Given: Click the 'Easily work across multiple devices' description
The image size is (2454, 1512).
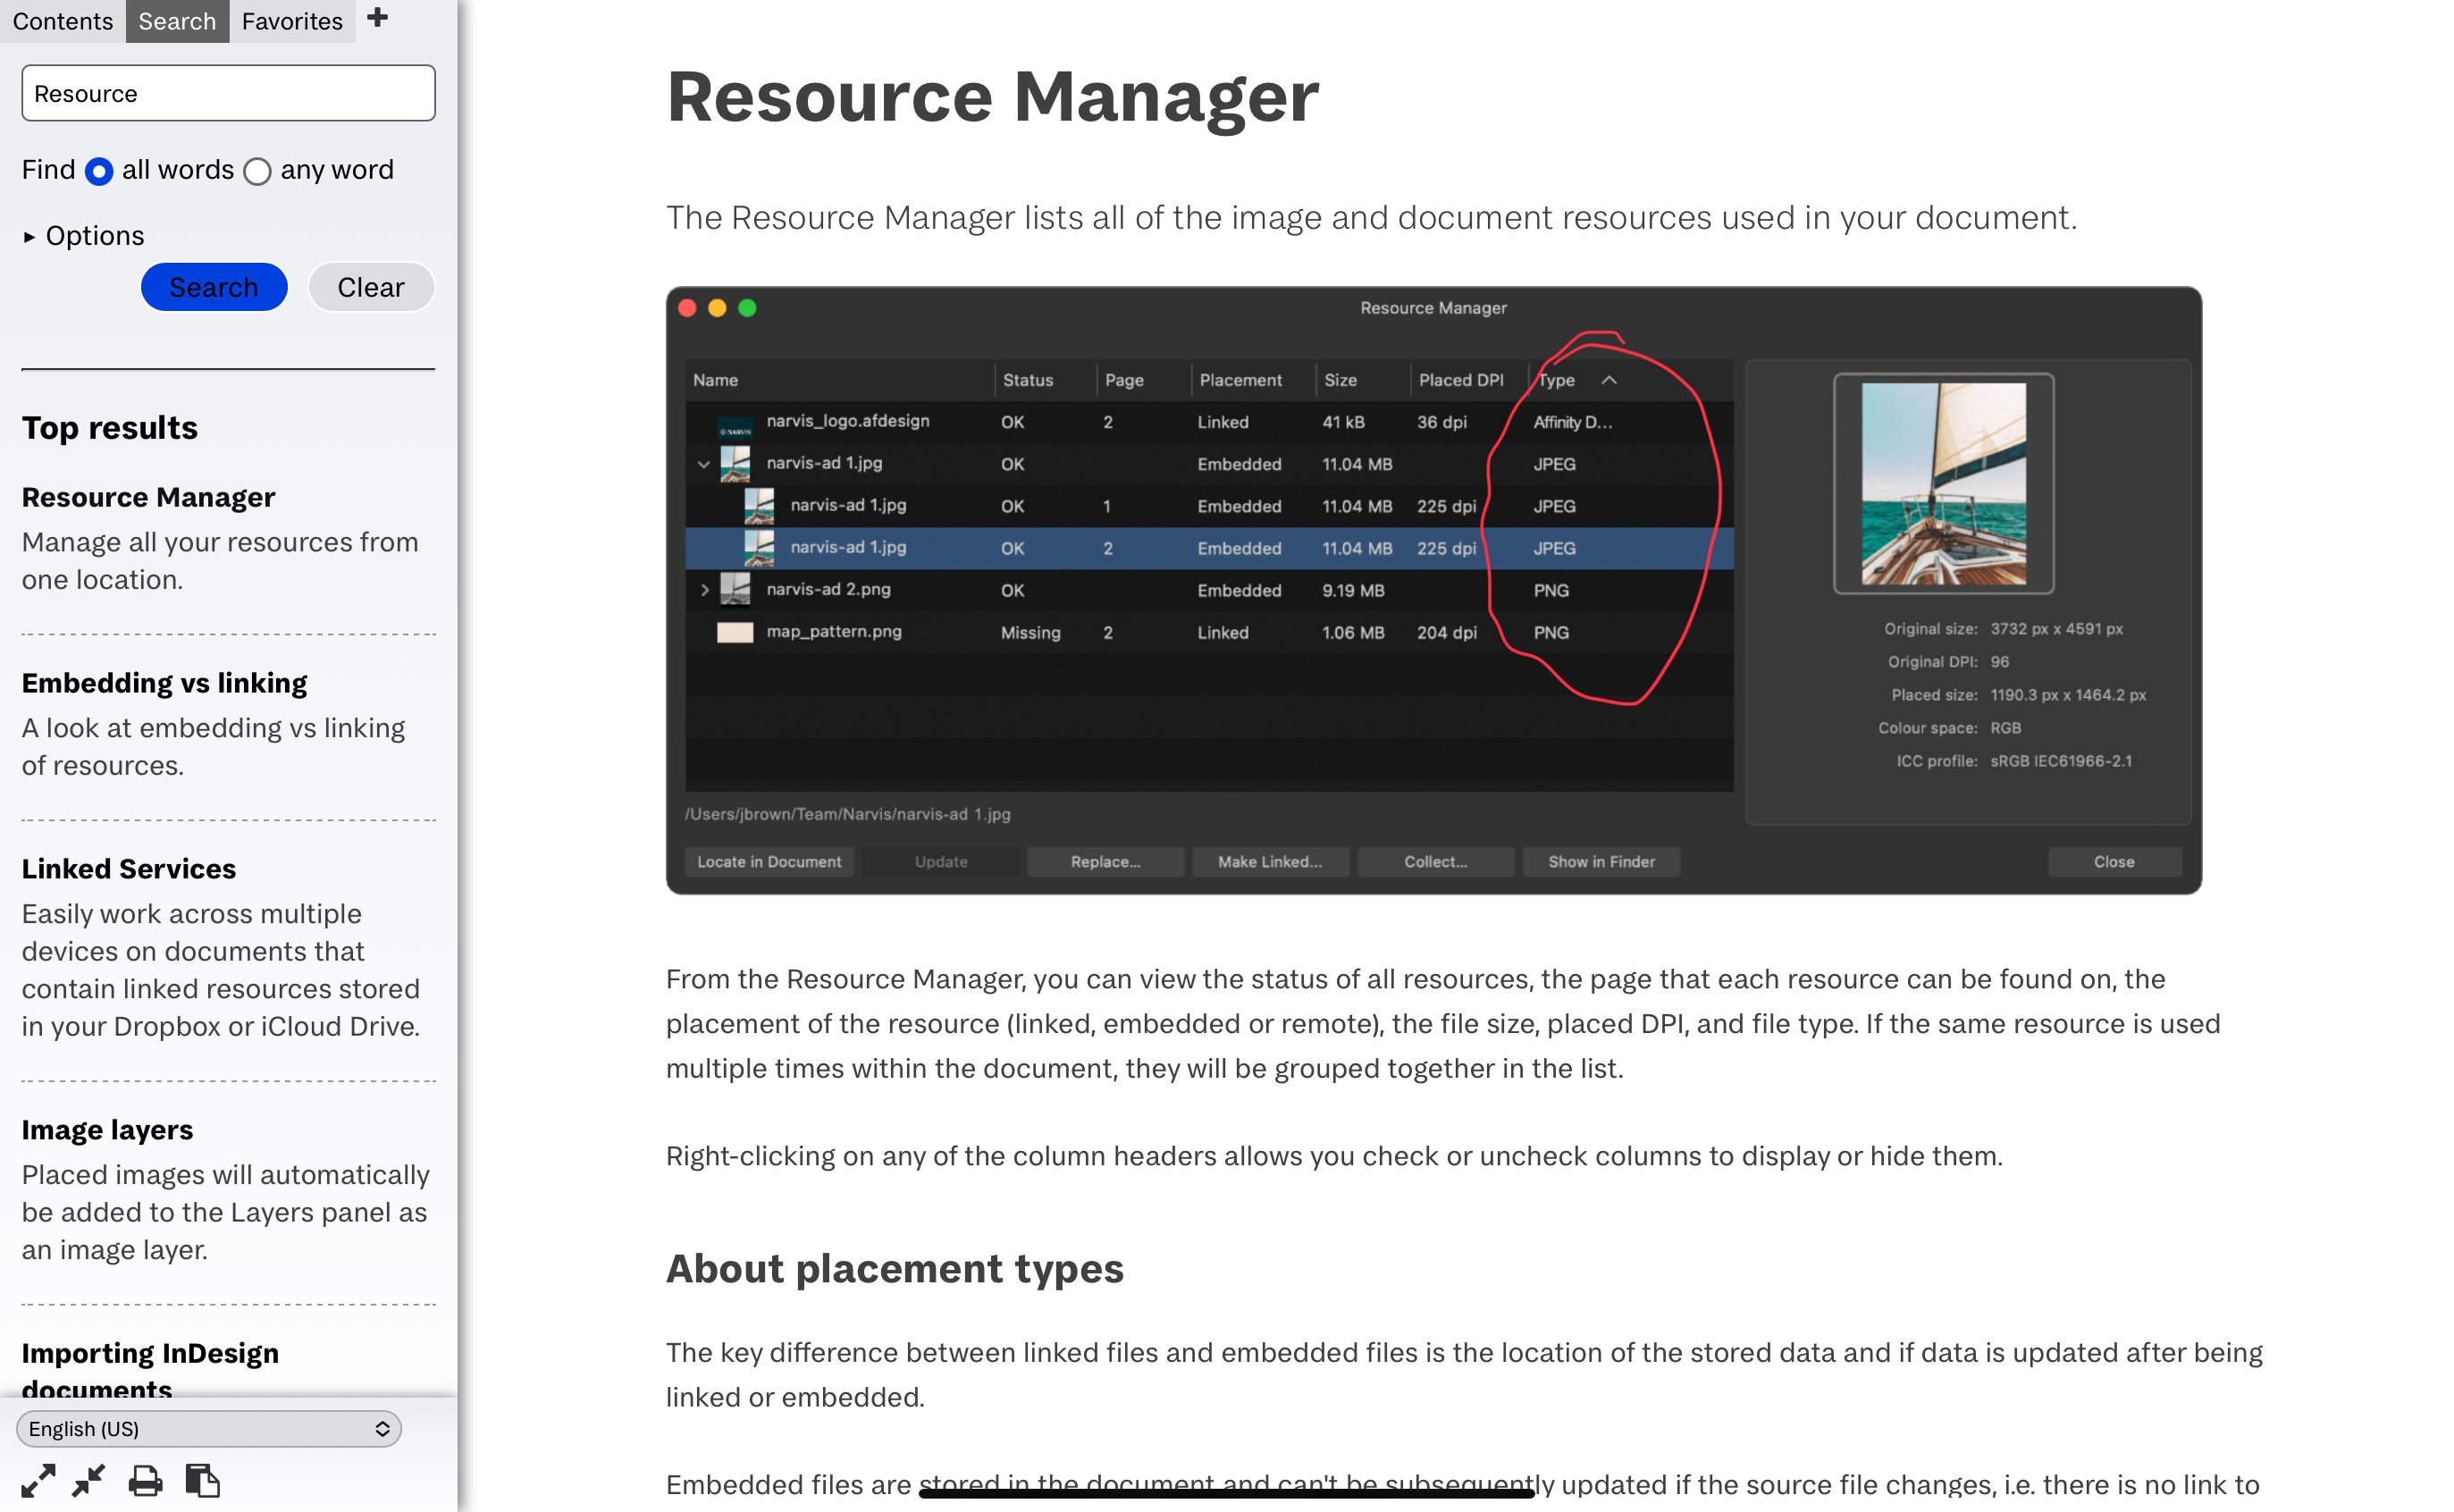Looking at the screenshot, I should tap(221, 970).
